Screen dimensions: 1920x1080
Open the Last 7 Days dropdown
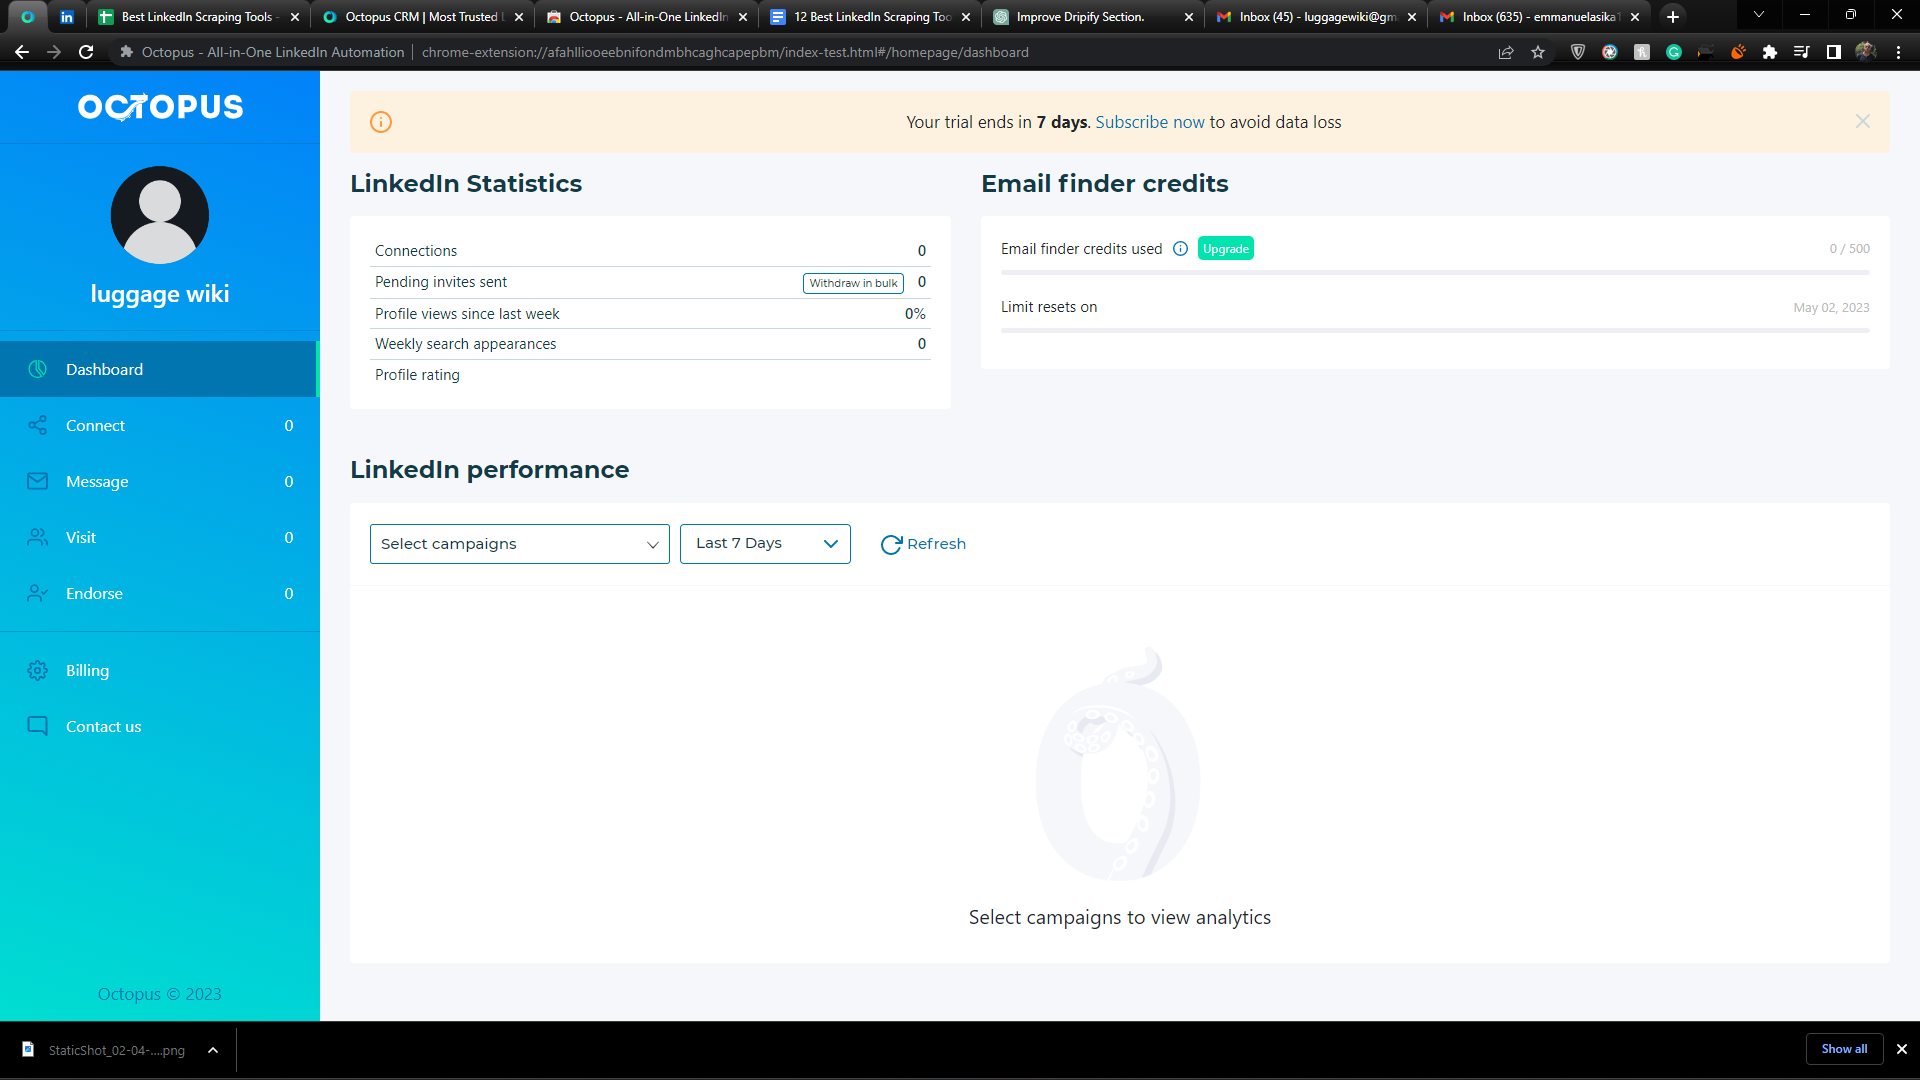pyautogui.click(x=765, y=544)
